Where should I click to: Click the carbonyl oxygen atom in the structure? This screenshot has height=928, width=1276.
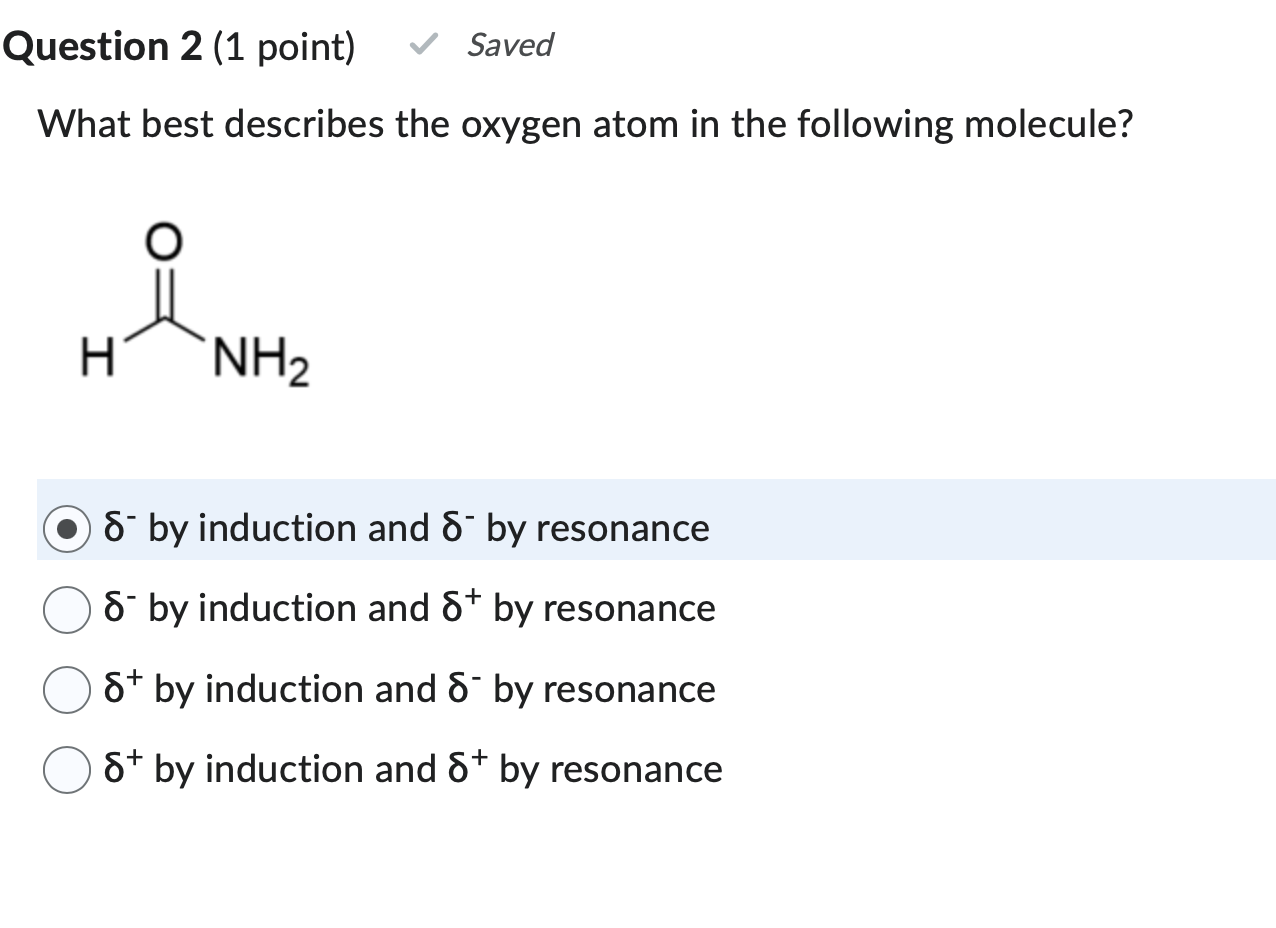(162, 240)
